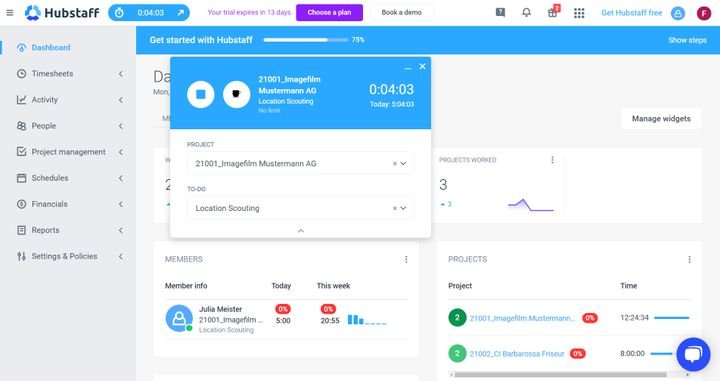Stop the running timer
The image size is (720, 381).
click(201, 94)
